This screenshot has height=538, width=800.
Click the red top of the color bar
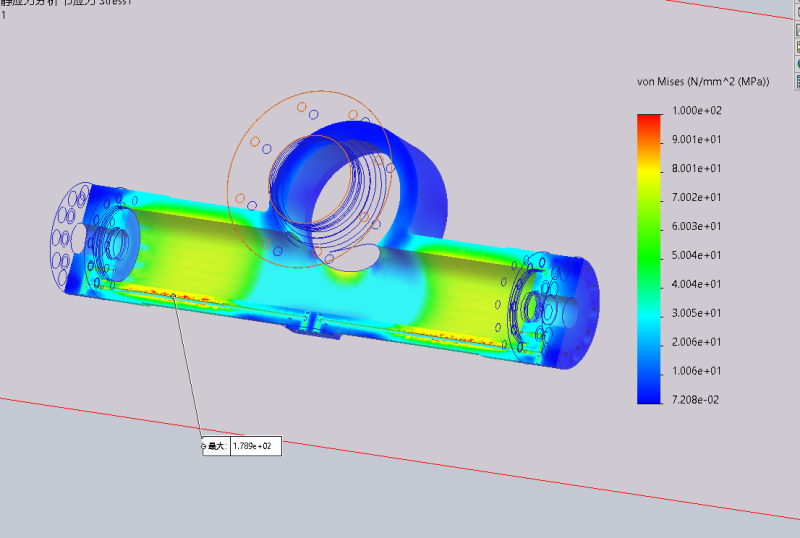click(x=648, y=120)
